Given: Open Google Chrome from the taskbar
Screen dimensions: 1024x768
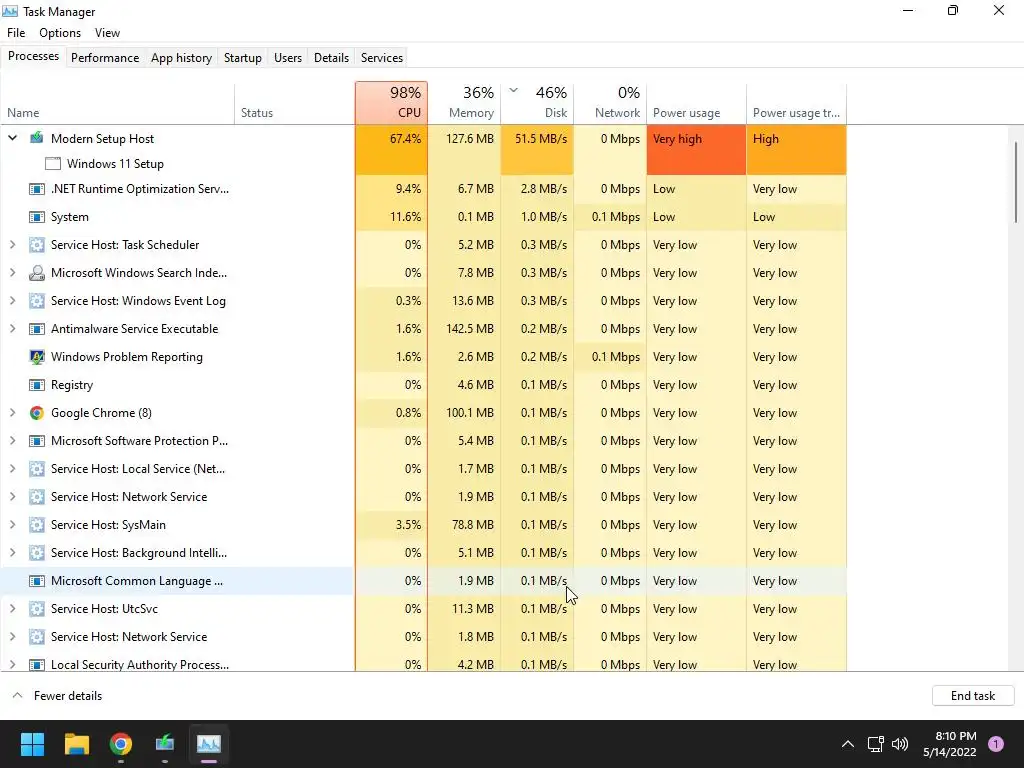Looking at the screenshot, I should click(121, 744).
